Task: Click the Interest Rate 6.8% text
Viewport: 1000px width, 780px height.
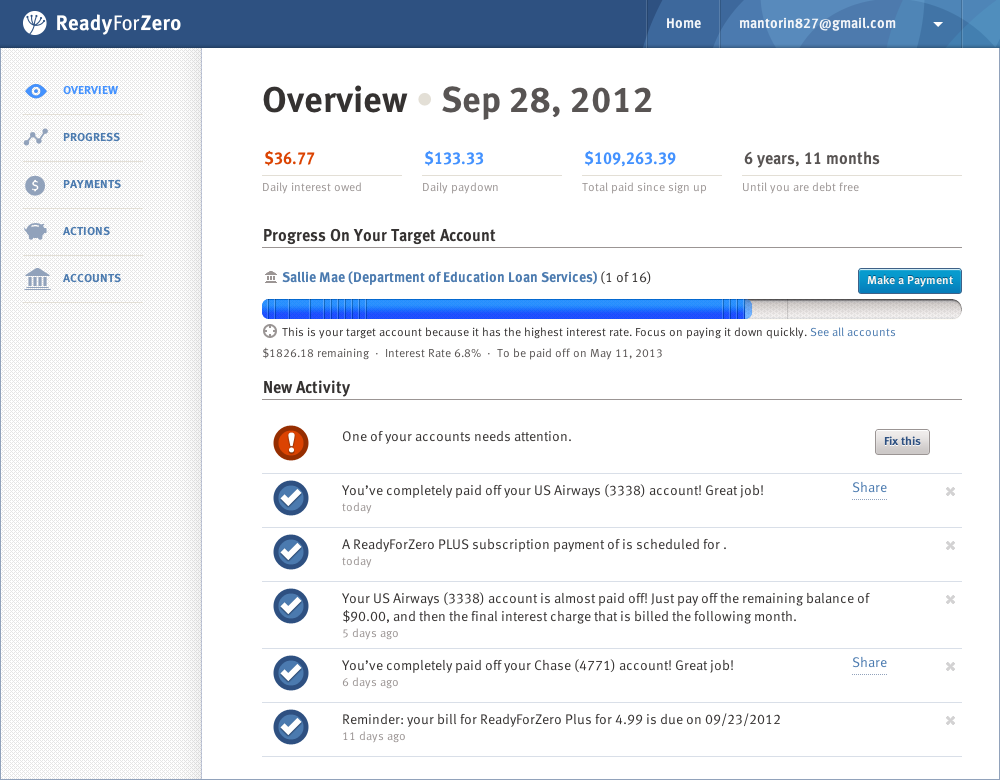Action: 433,353
